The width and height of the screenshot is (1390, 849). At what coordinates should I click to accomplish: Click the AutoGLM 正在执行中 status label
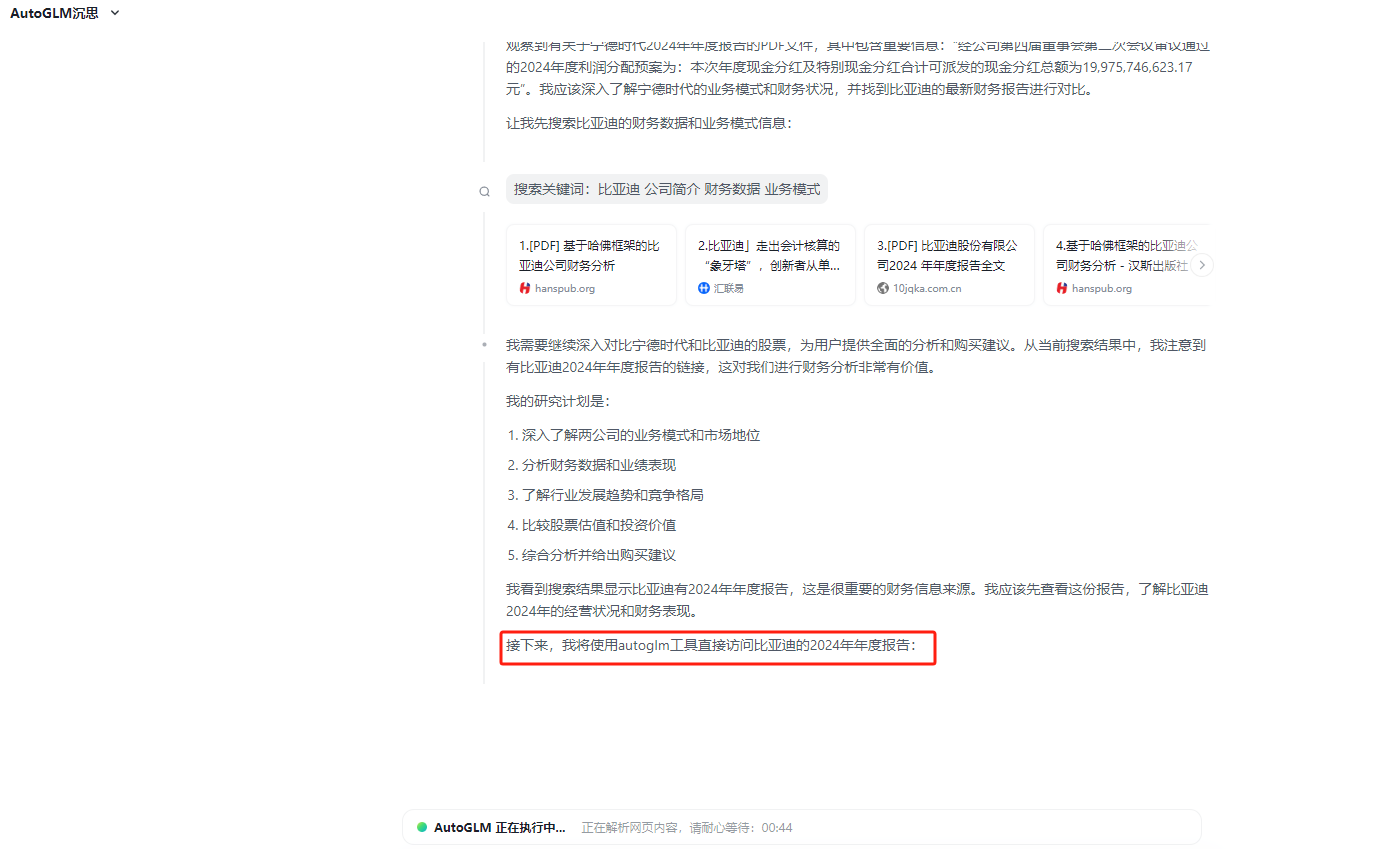coord(499,828)
